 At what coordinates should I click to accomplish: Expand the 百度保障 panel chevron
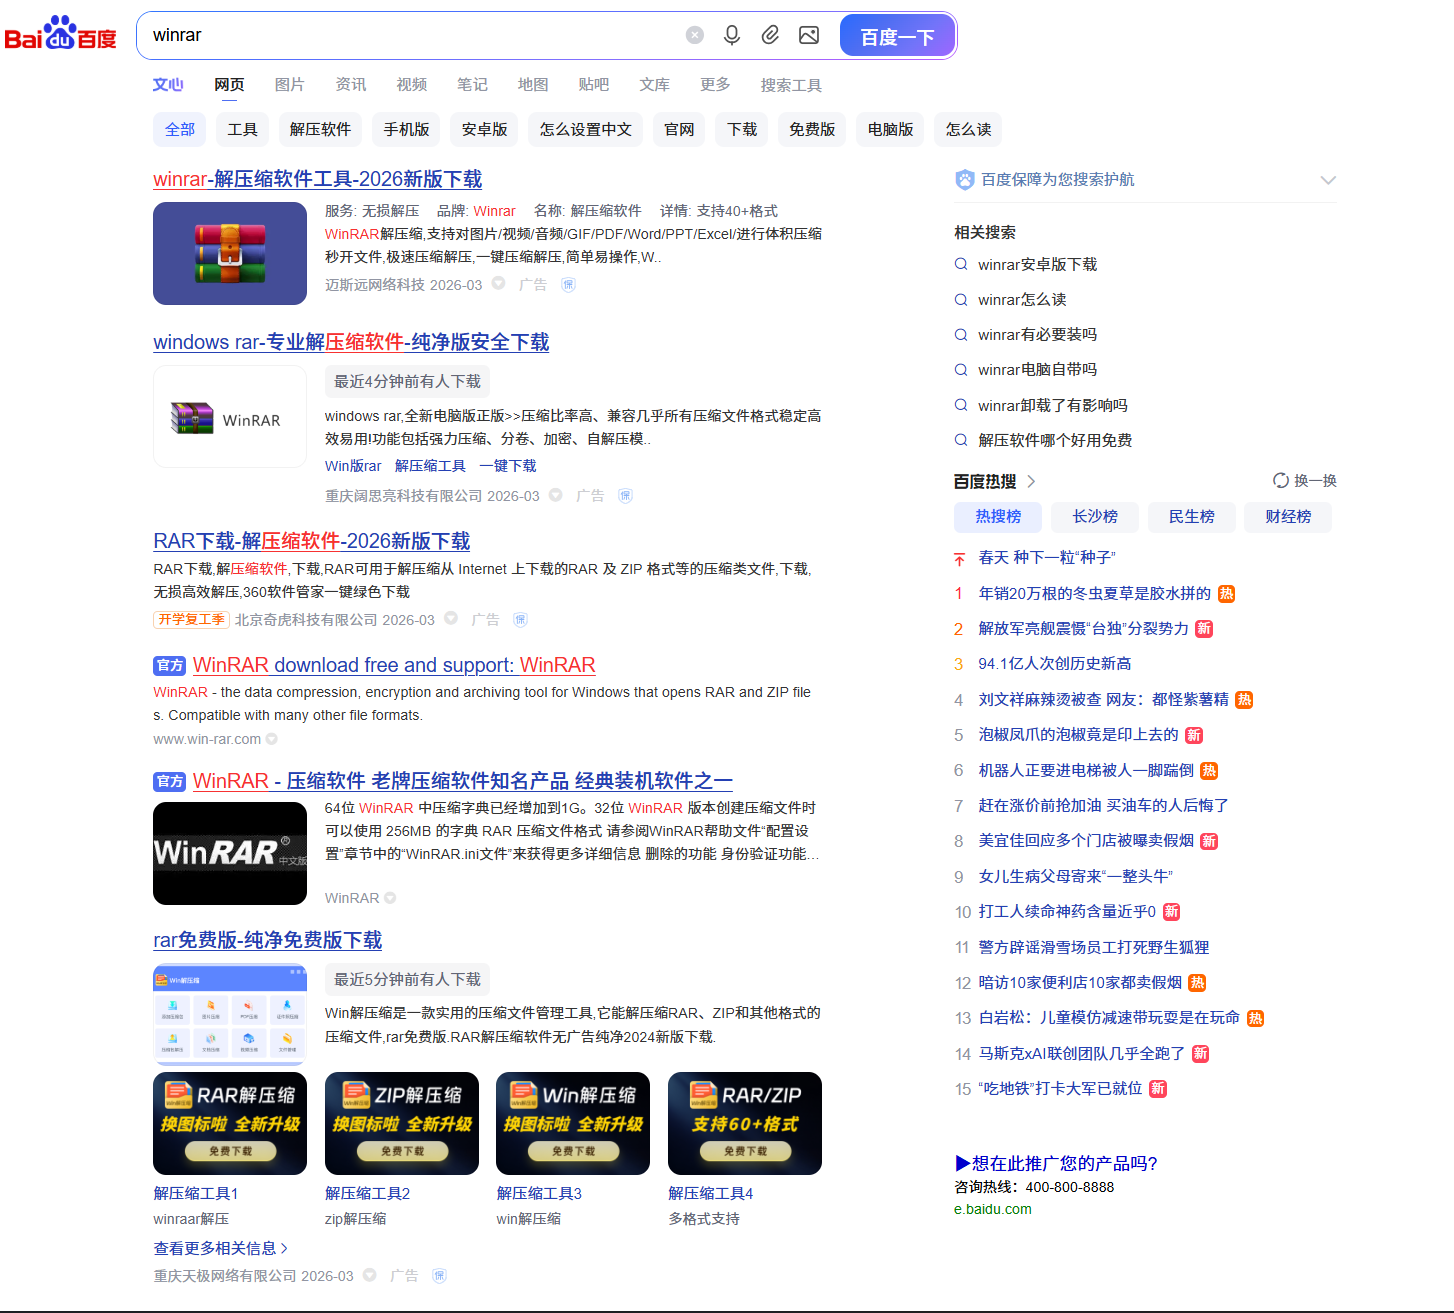click(1328, 180)
